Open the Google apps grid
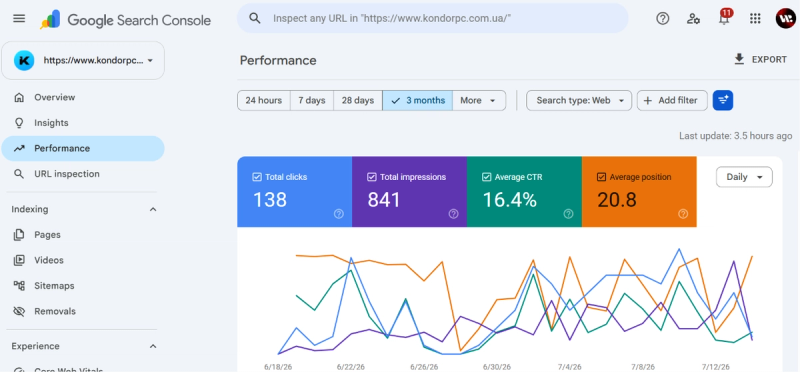 point(755,19)
